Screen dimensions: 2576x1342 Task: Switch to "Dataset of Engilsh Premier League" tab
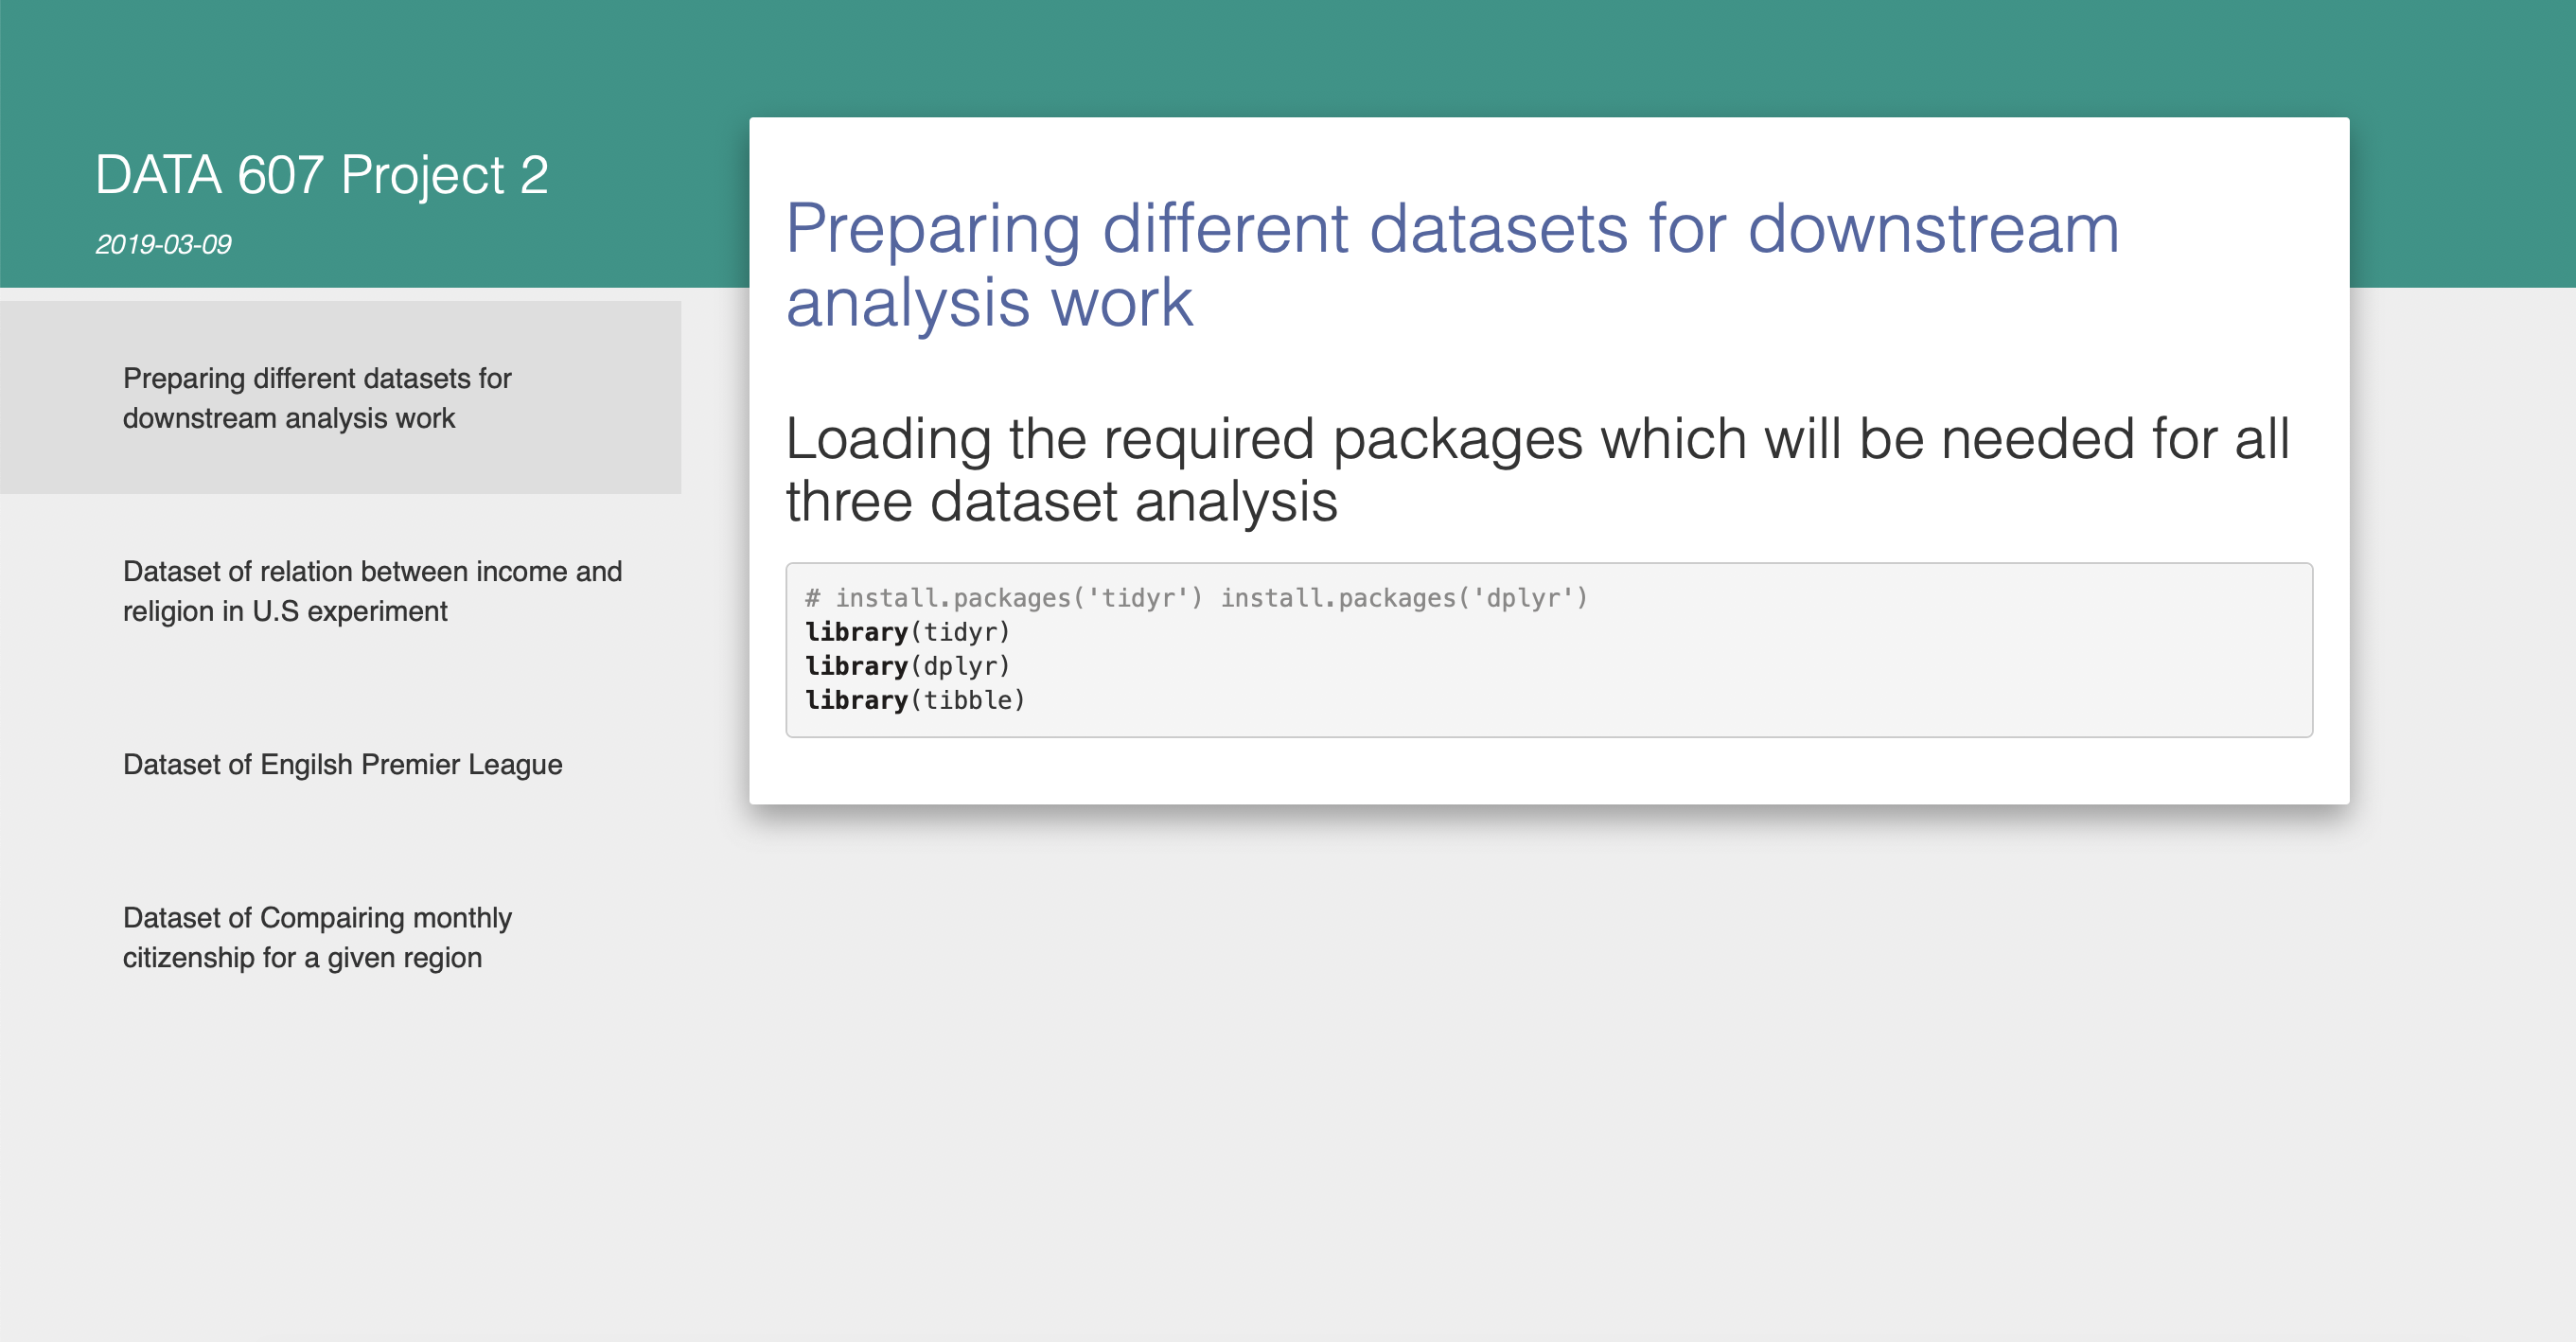(x=342, y=764)
